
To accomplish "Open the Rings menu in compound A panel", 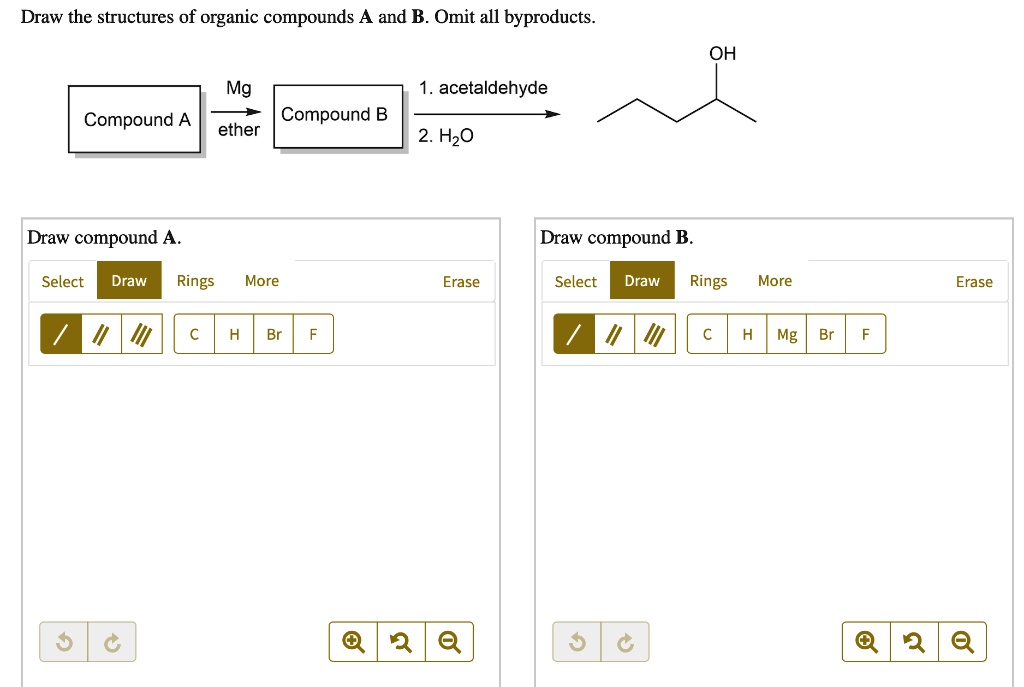I will pyautogui.click(x=195, y=281).
